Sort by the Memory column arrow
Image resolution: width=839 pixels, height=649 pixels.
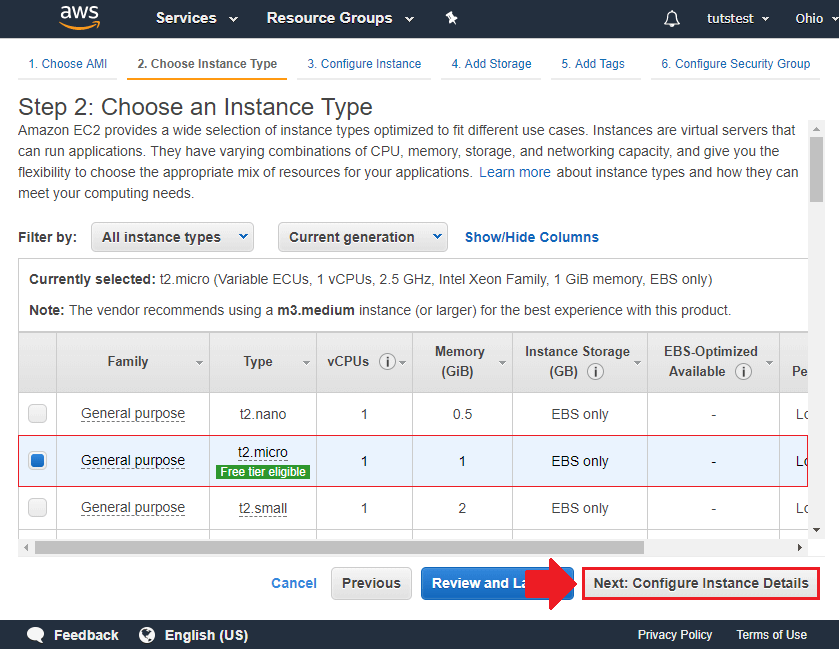click(502, 363)
